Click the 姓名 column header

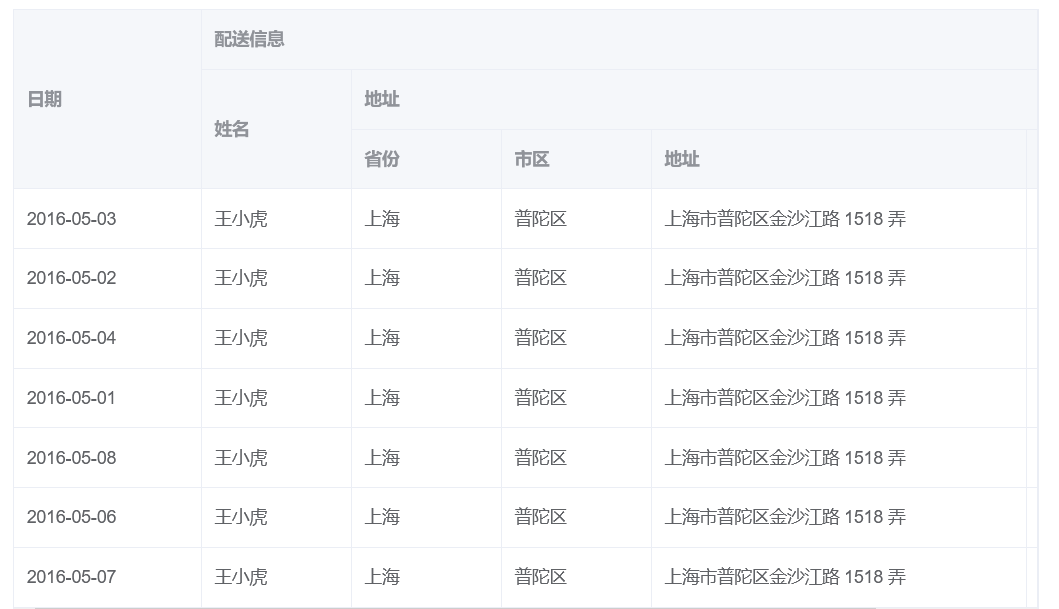point(231,129)
